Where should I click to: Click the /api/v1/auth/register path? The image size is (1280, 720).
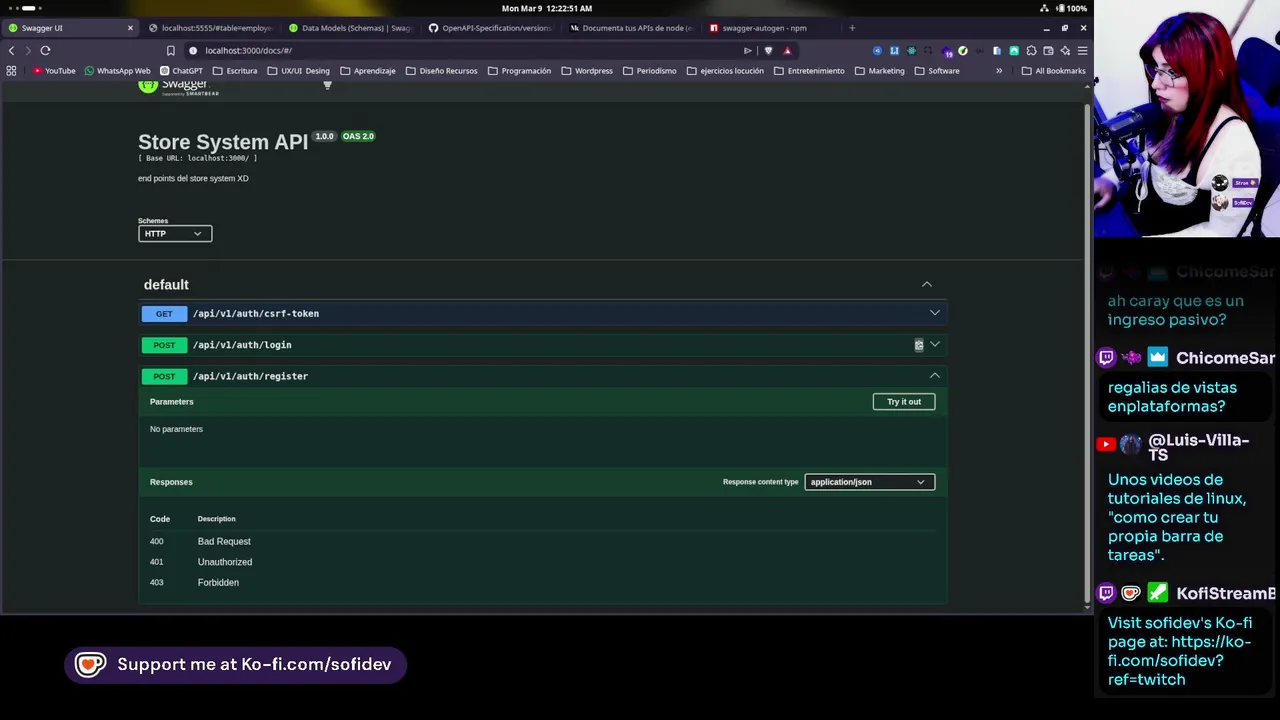(x=250, y=376)
